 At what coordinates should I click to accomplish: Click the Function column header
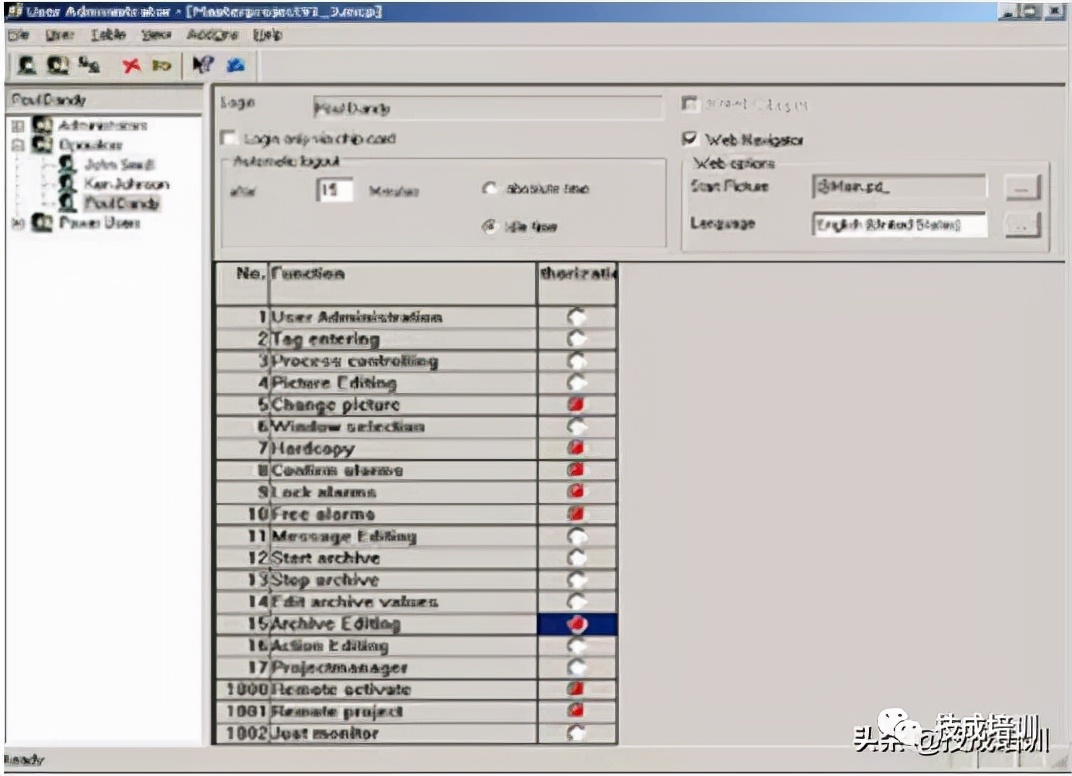(403, 284)
